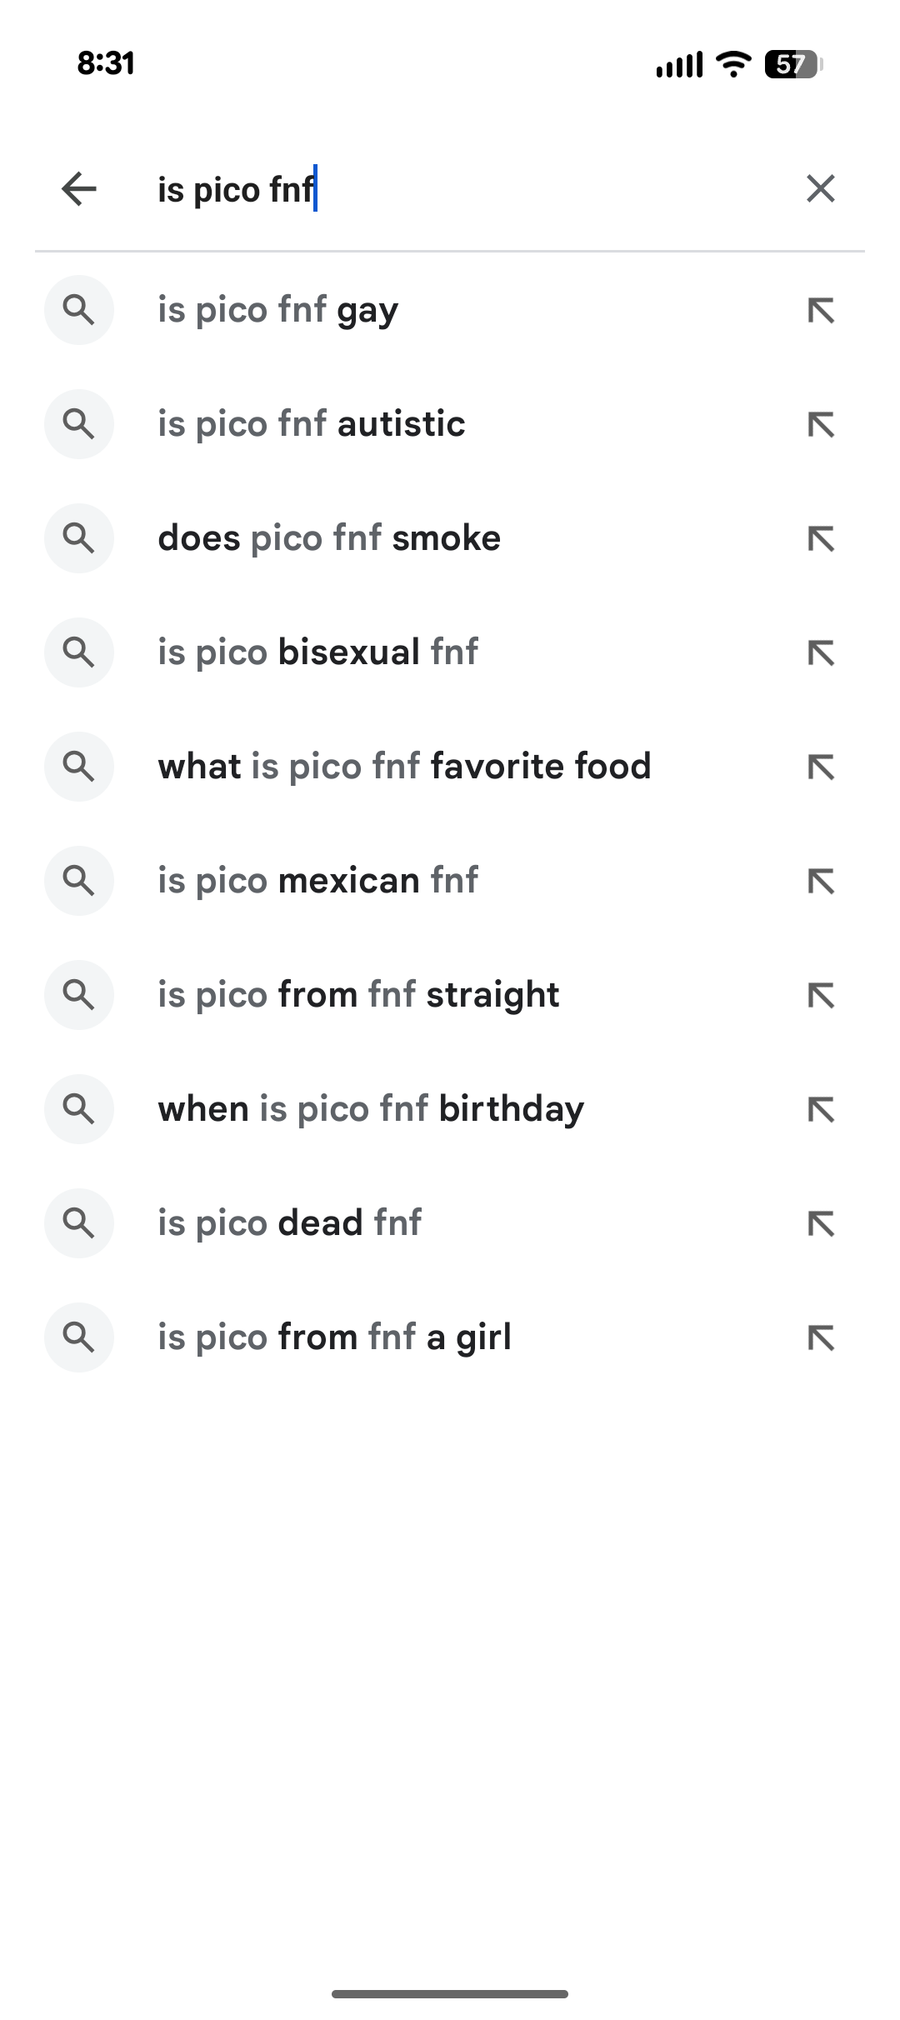900x2020 pixels.
Task: Open 'what is pico fnf favorite food' suggestion
Action: click(x=404, y=766)
